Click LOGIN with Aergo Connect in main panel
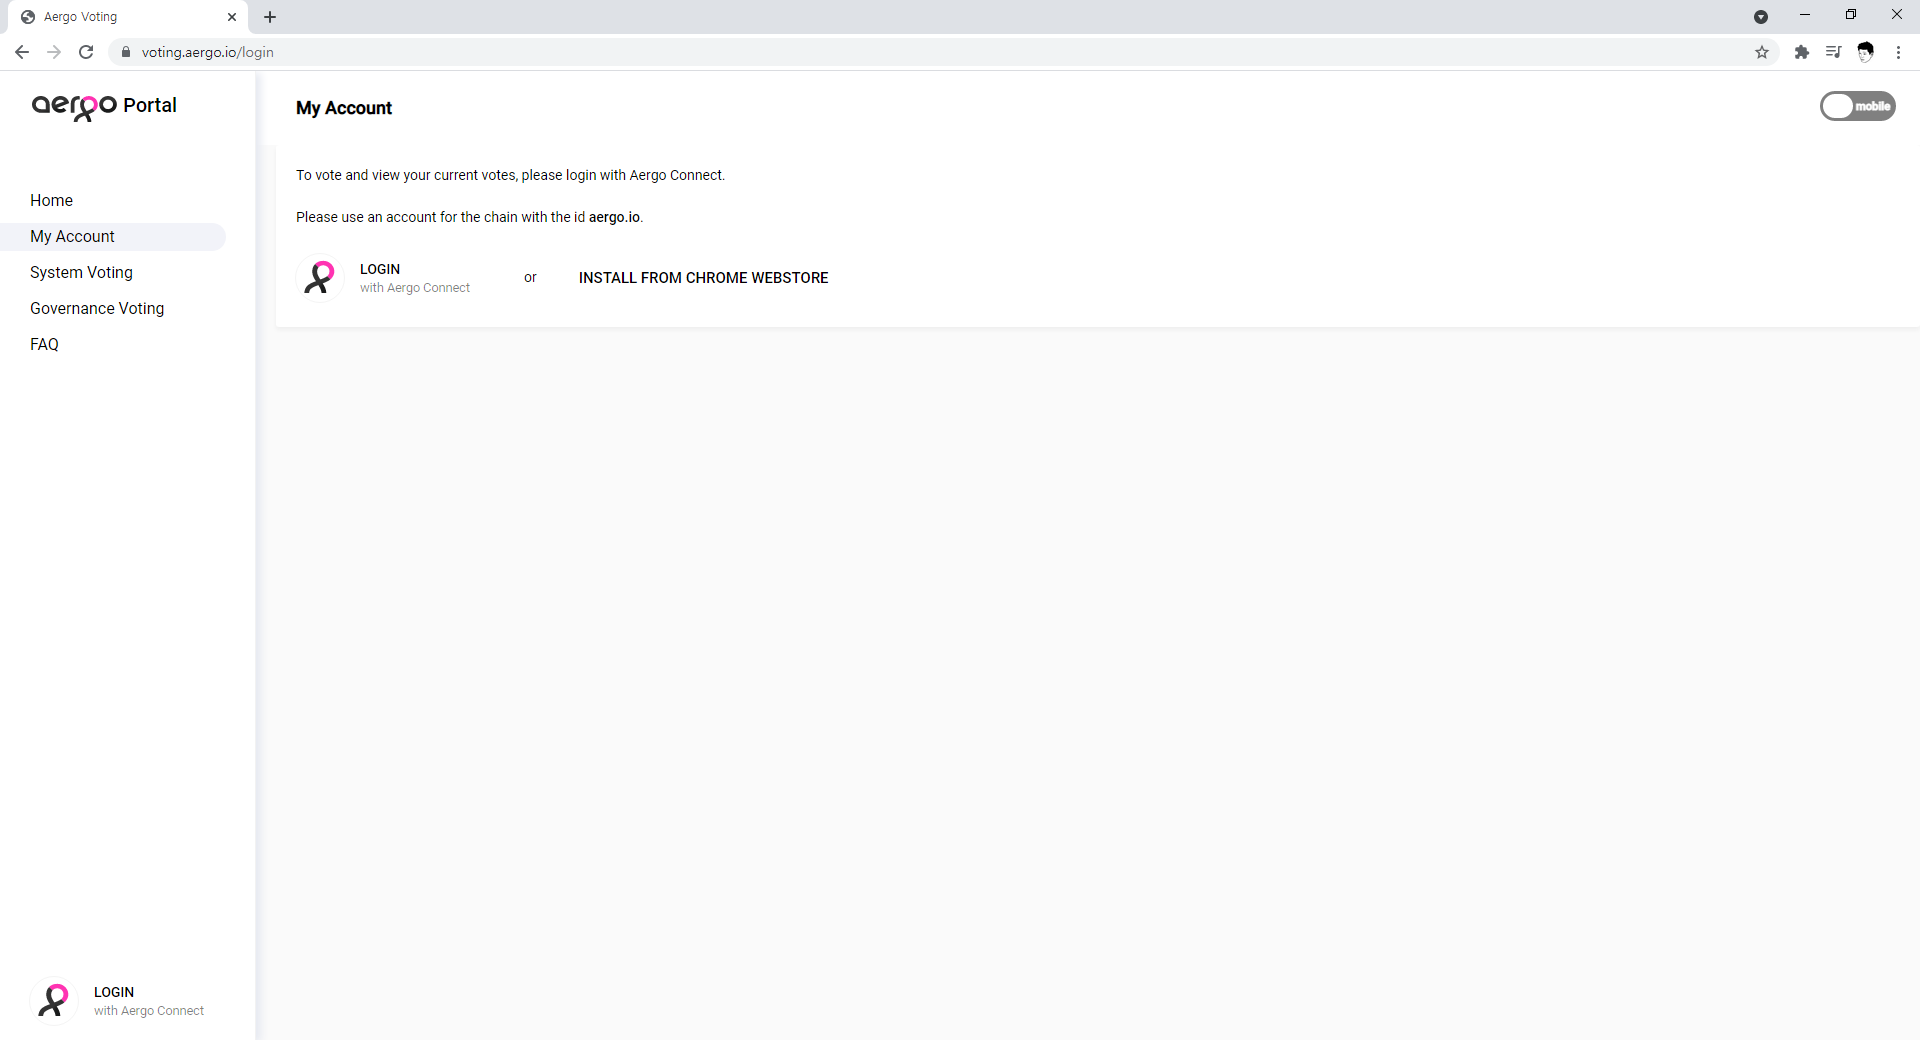The height and width of the screenshot is (1040, 1920). (384, 278)
